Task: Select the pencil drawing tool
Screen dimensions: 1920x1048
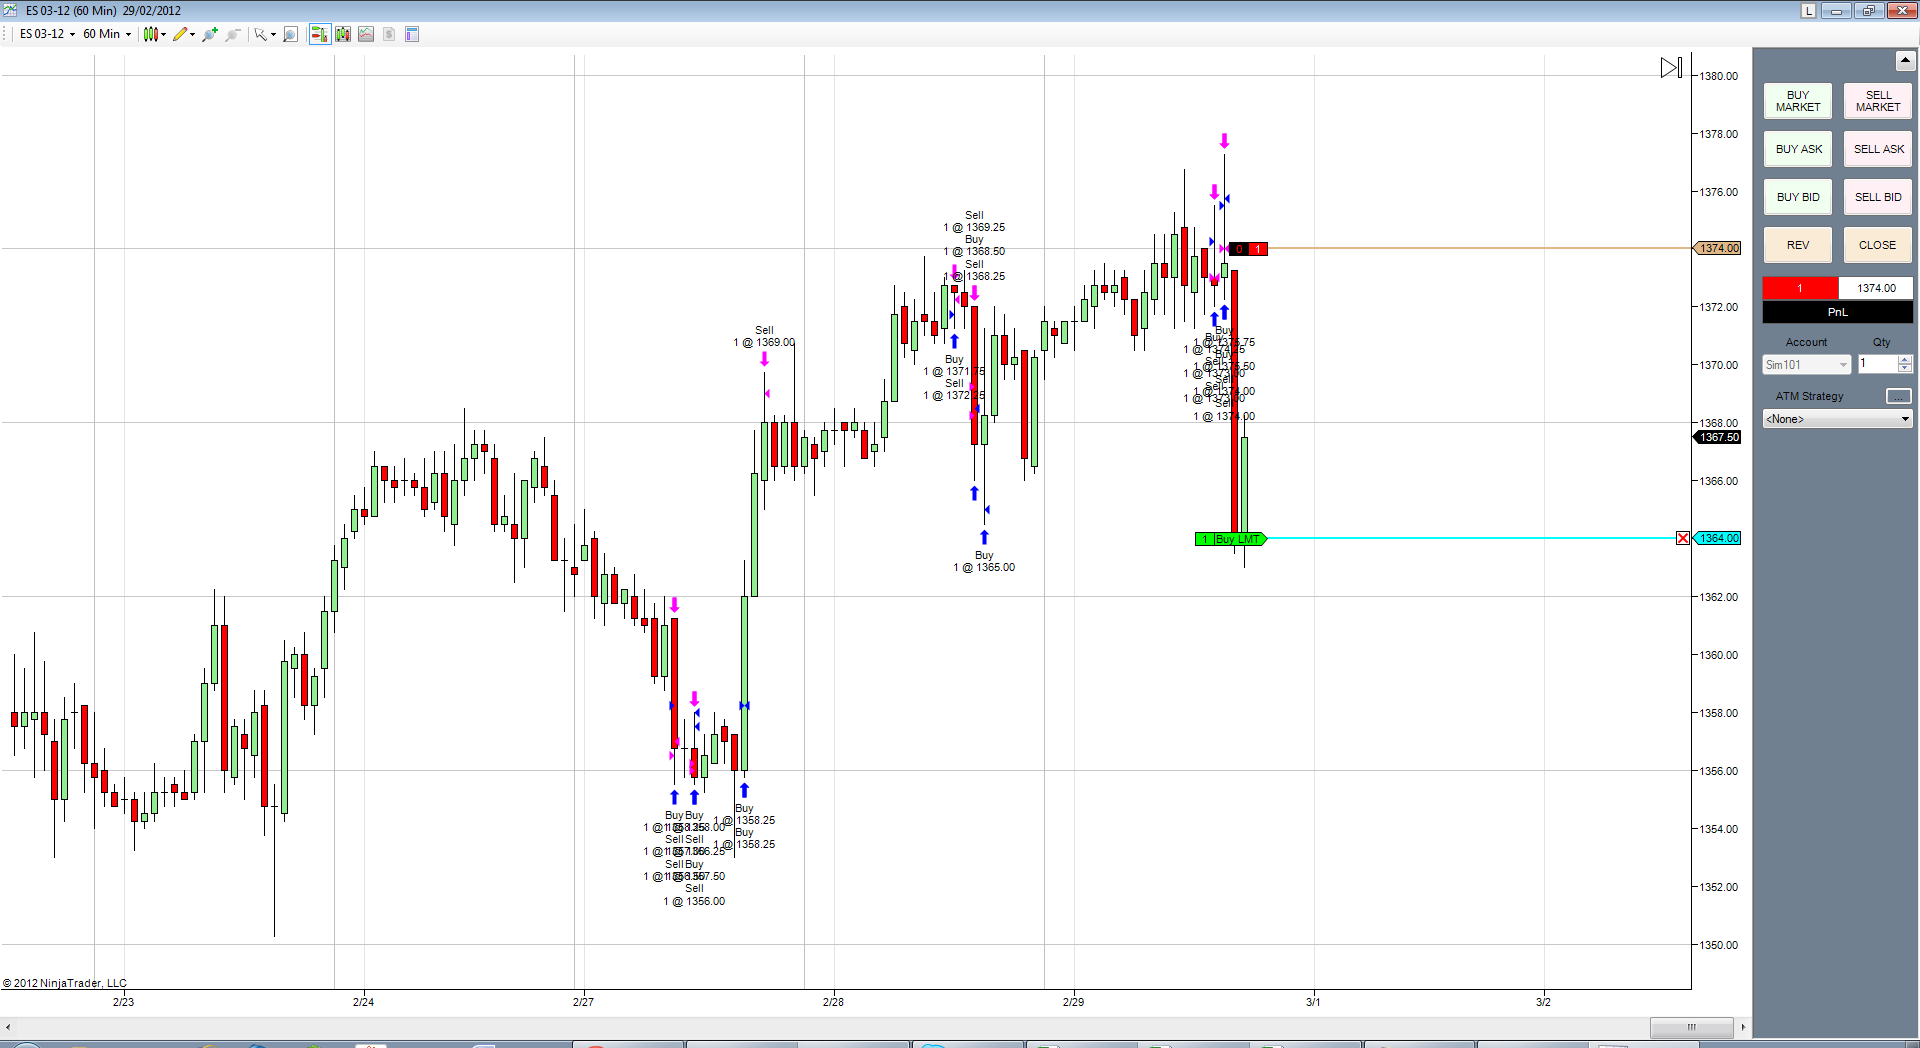Action: pyautogui.click(x=180, y=34)
